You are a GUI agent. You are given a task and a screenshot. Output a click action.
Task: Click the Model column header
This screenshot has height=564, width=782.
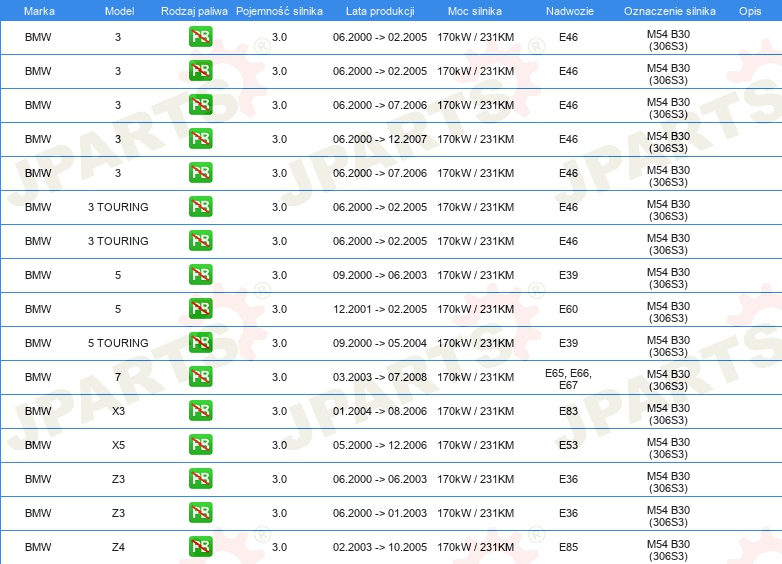point(119,11)
